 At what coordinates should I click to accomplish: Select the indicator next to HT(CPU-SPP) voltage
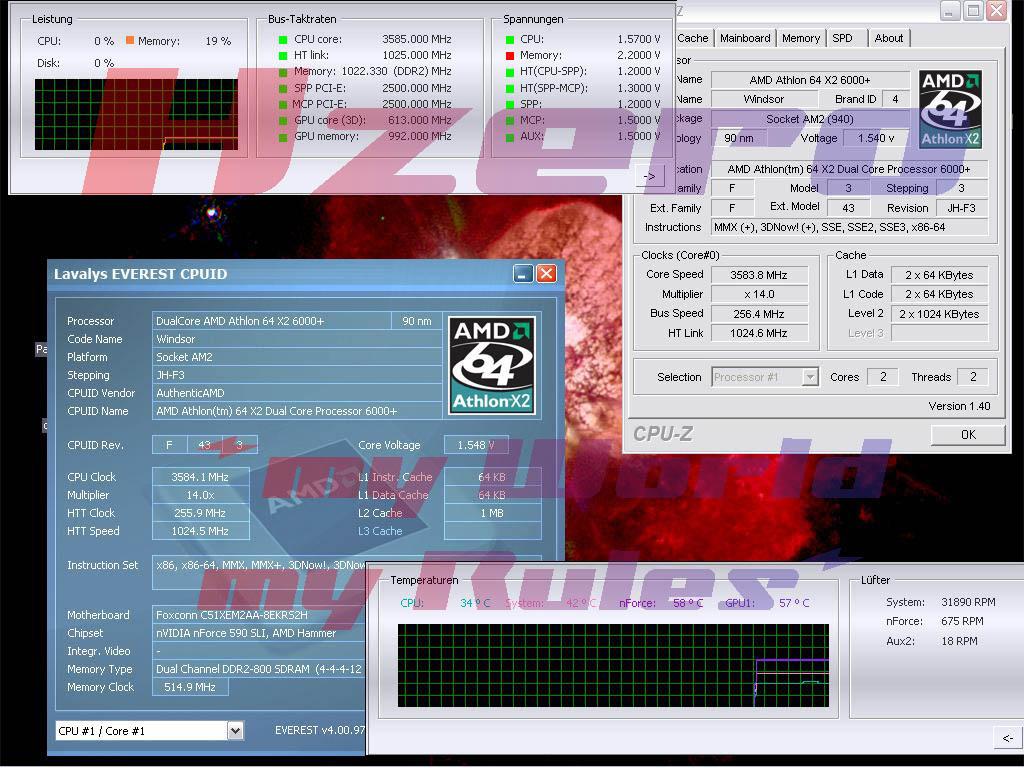pyautogui.click(x=510, y=72)
